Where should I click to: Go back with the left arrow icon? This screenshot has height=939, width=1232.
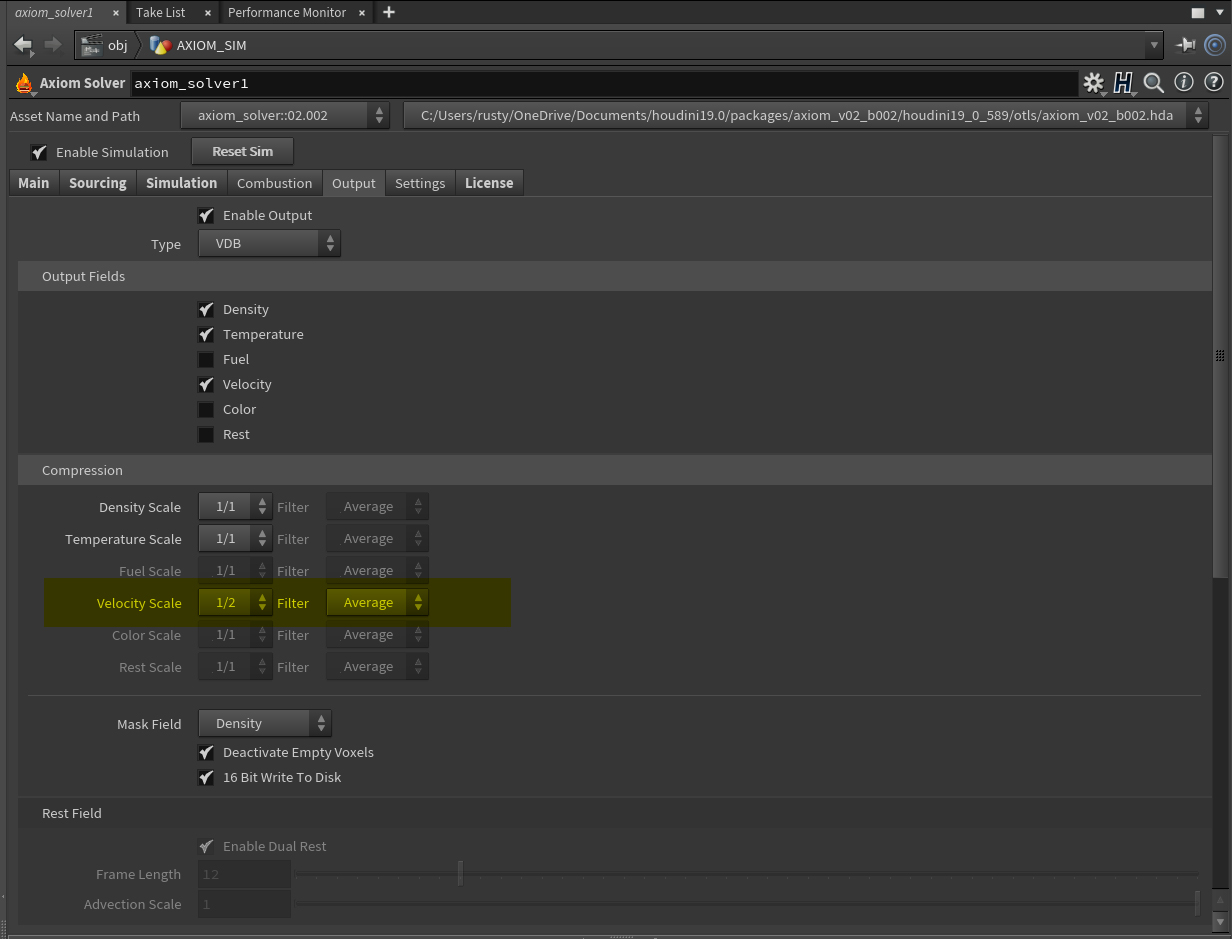coord(23,45)
